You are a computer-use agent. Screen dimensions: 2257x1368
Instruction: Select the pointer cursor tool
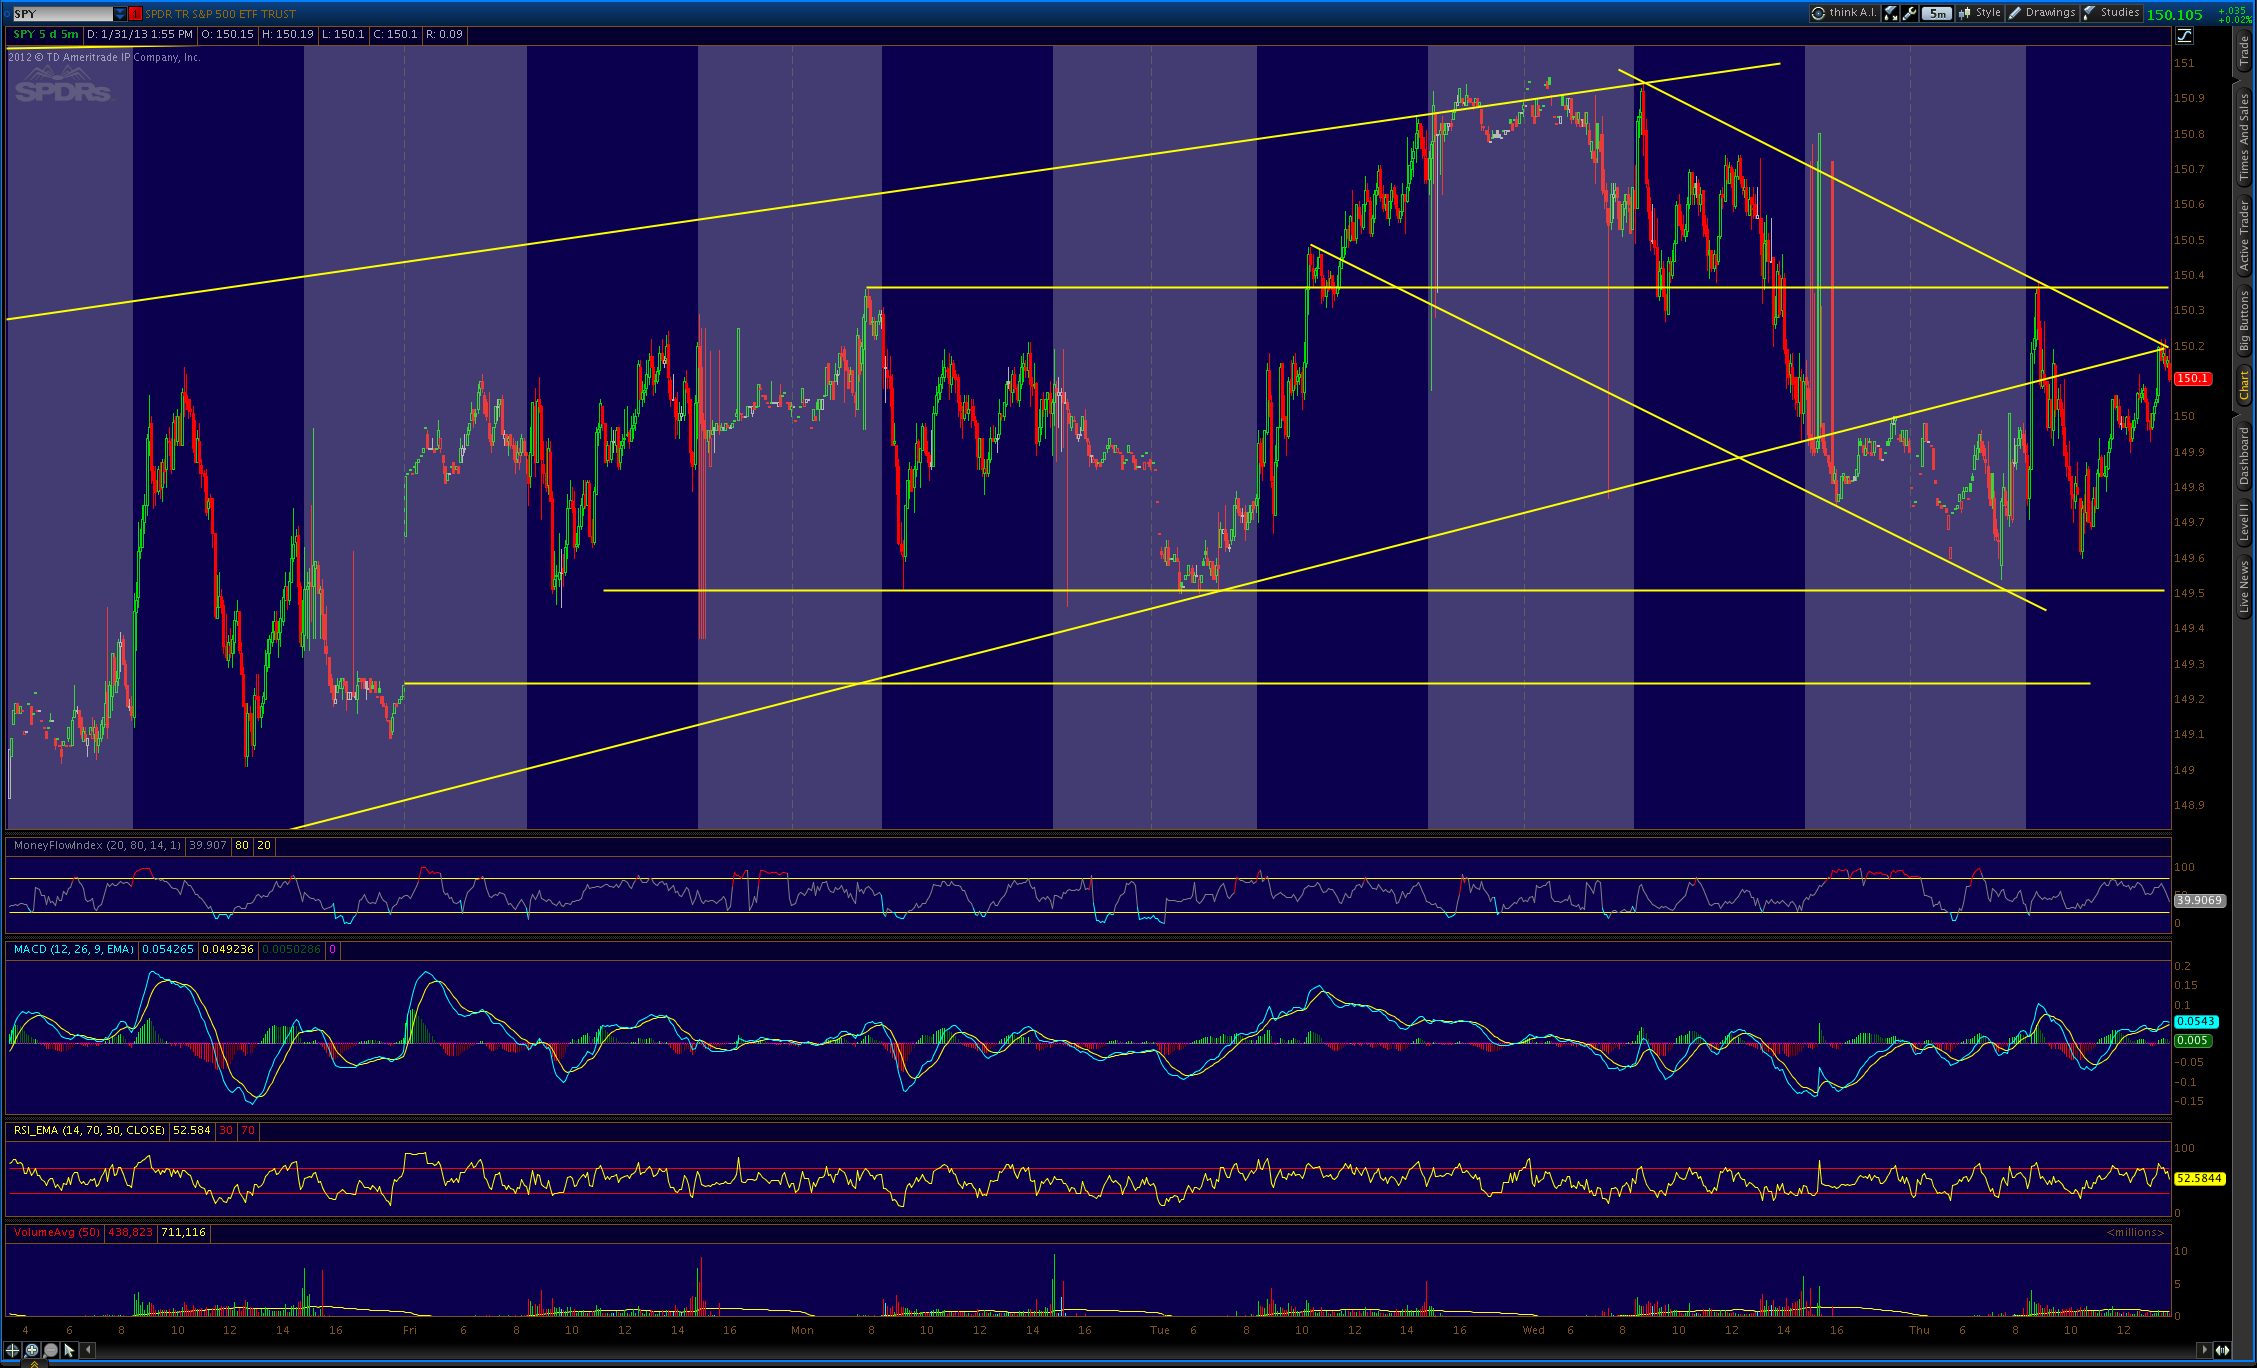coord(69,1350)
